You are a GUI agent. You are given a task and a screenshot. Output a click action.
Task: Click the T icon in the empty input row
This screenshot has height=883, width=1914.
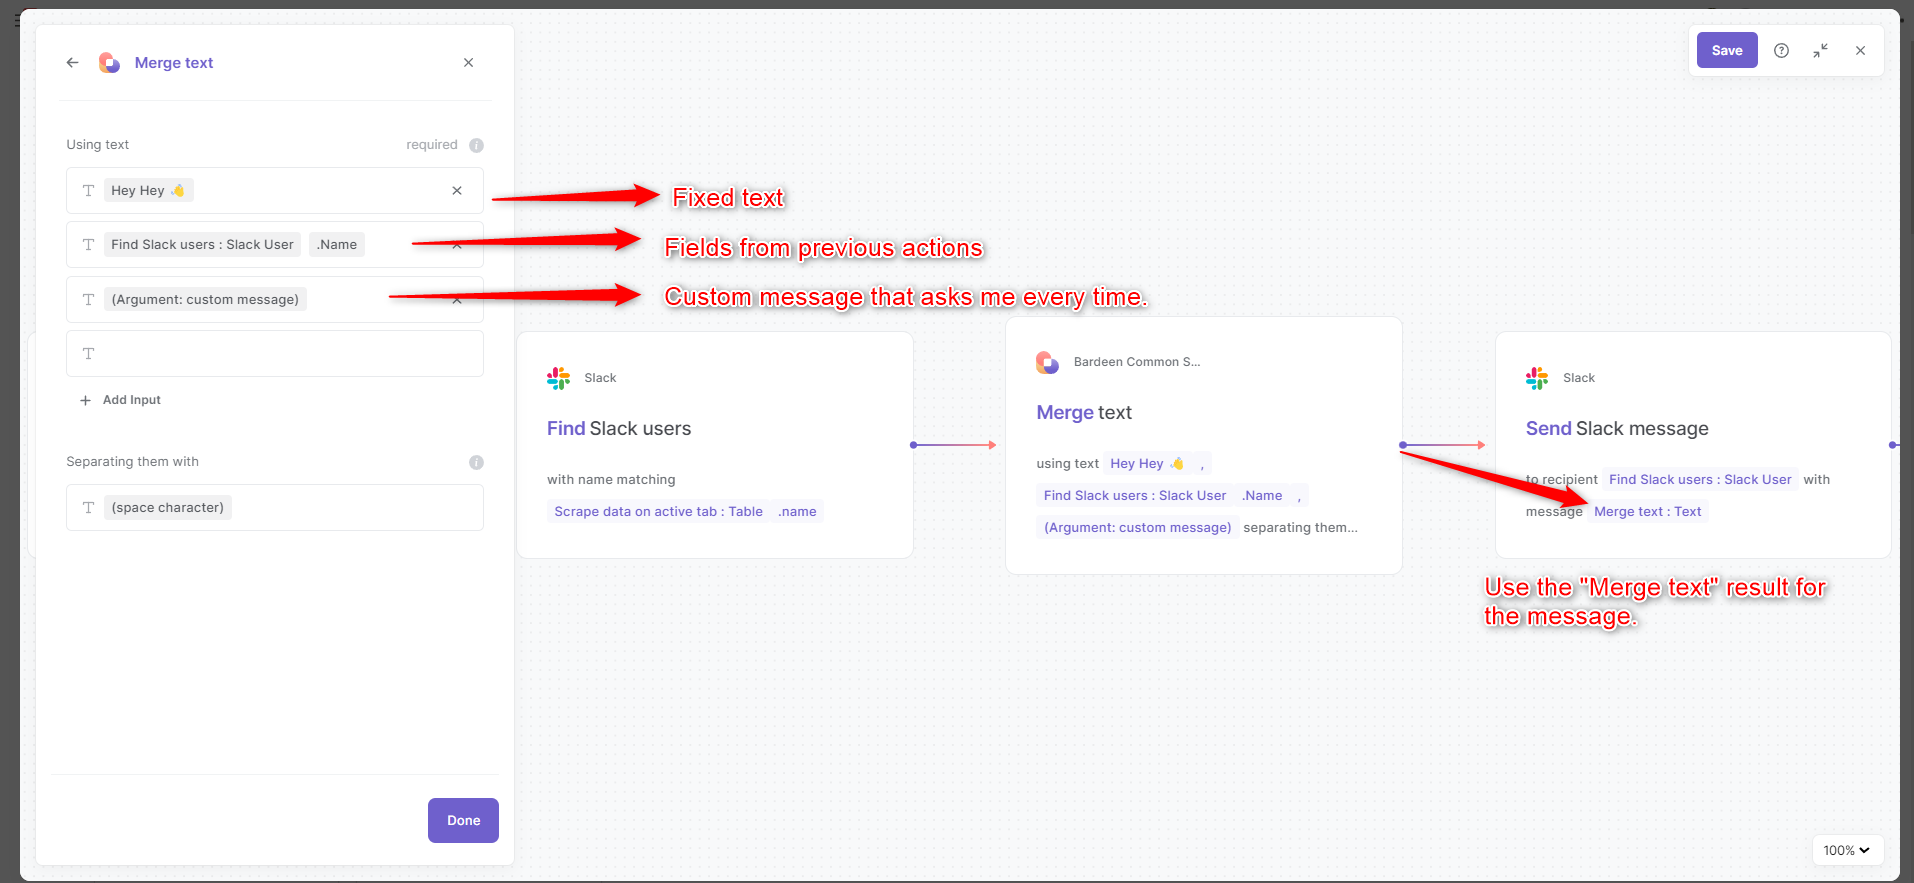pyautogui.click(x=88, y=353)
